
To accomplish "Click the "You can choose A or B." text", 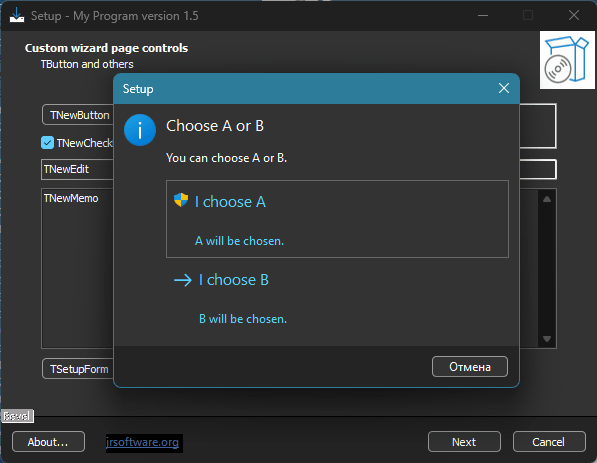I will 227,158.
